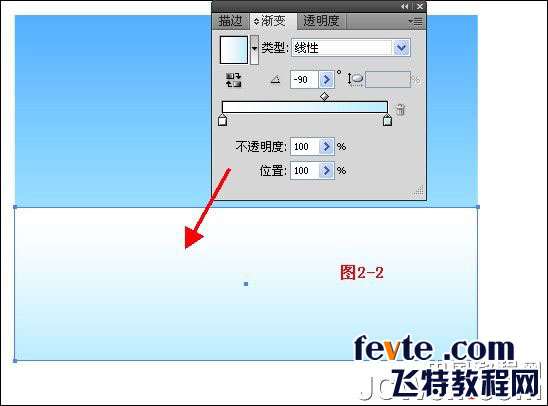Click the aspect ratio icon
Image resolution: width=548 pixels, height=406 pixels.
pyautogui.click(x=355, y=79)
